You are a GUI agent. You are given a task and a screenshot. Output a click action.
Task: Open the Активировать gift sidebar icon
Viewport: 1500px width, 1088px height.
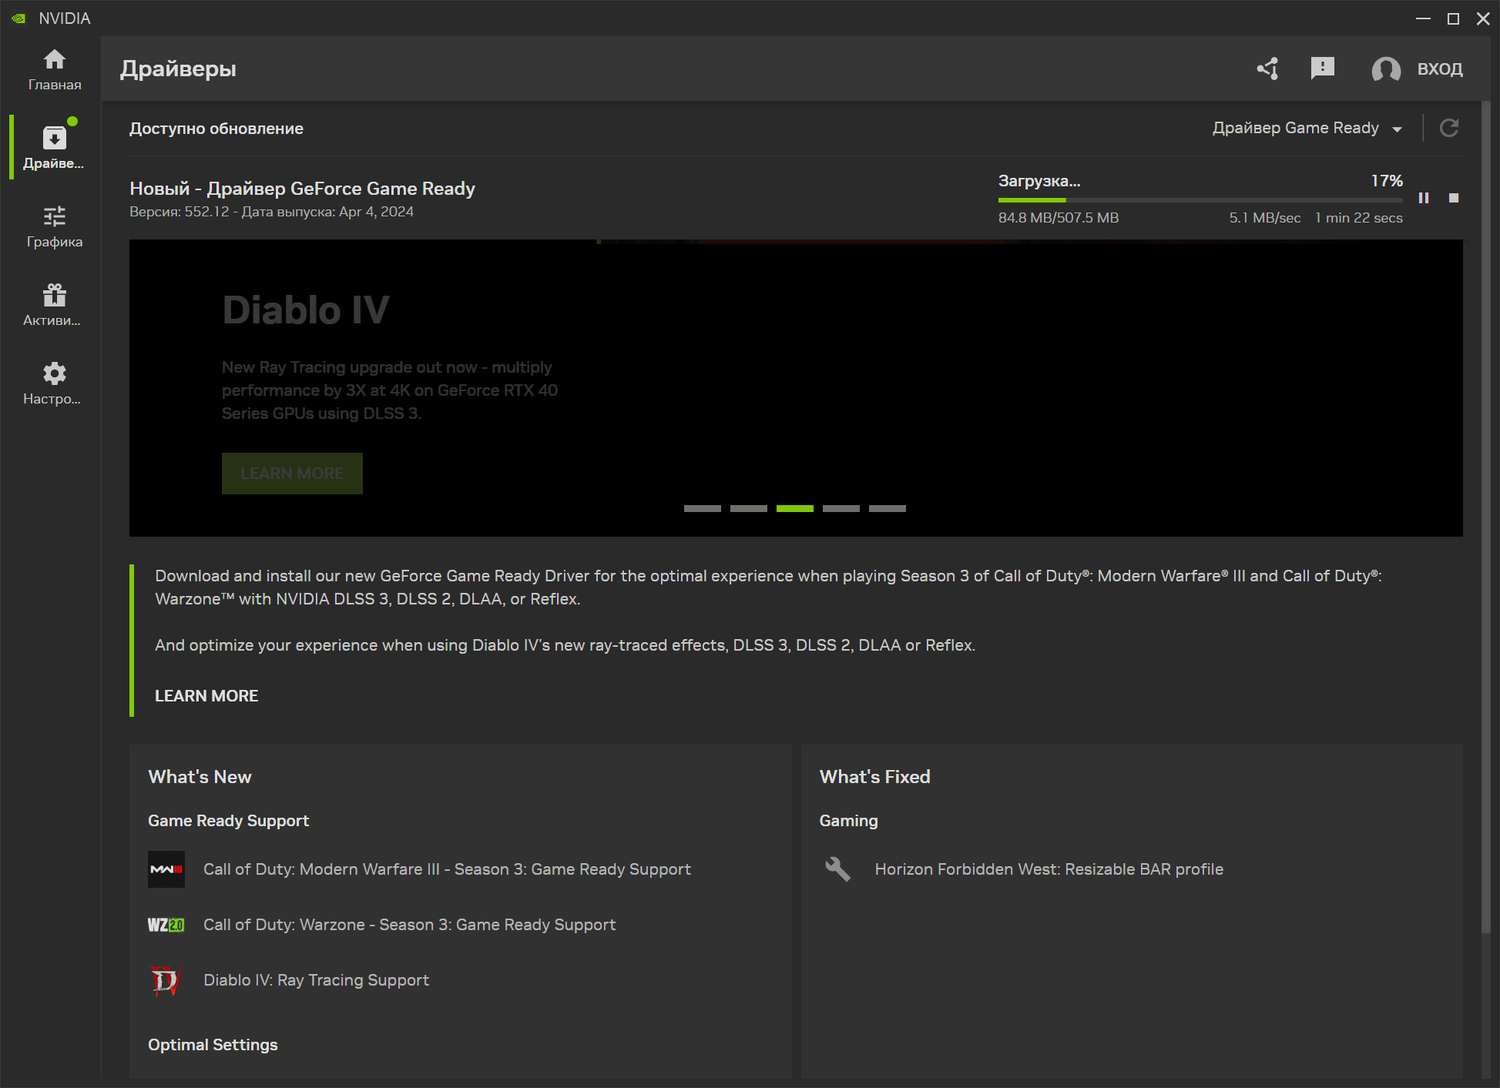click(54, 305)
